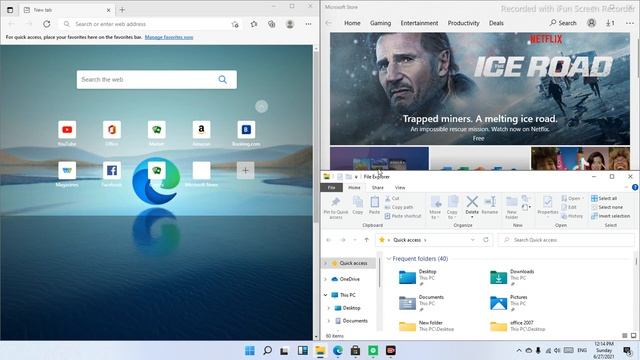Open Microsoft Store more options menu
This screenshot has width=640, height=360.
click(630, 23)
